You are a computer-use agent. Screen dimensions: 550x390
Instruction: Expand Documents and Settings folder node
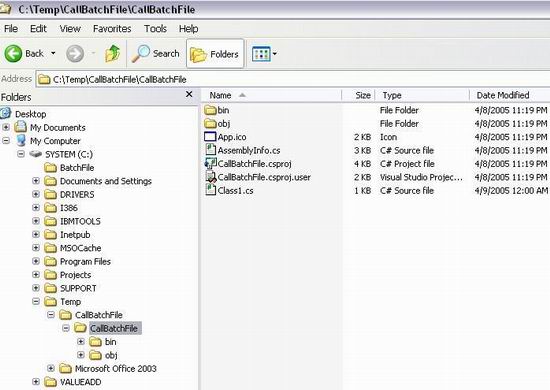tap(36, 181)
